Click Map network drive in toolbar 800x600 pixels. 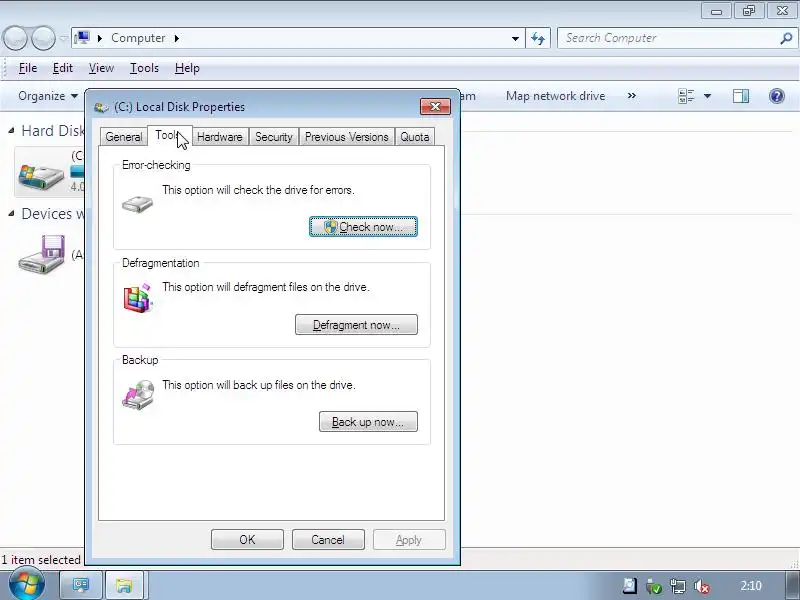pos(555,96)
